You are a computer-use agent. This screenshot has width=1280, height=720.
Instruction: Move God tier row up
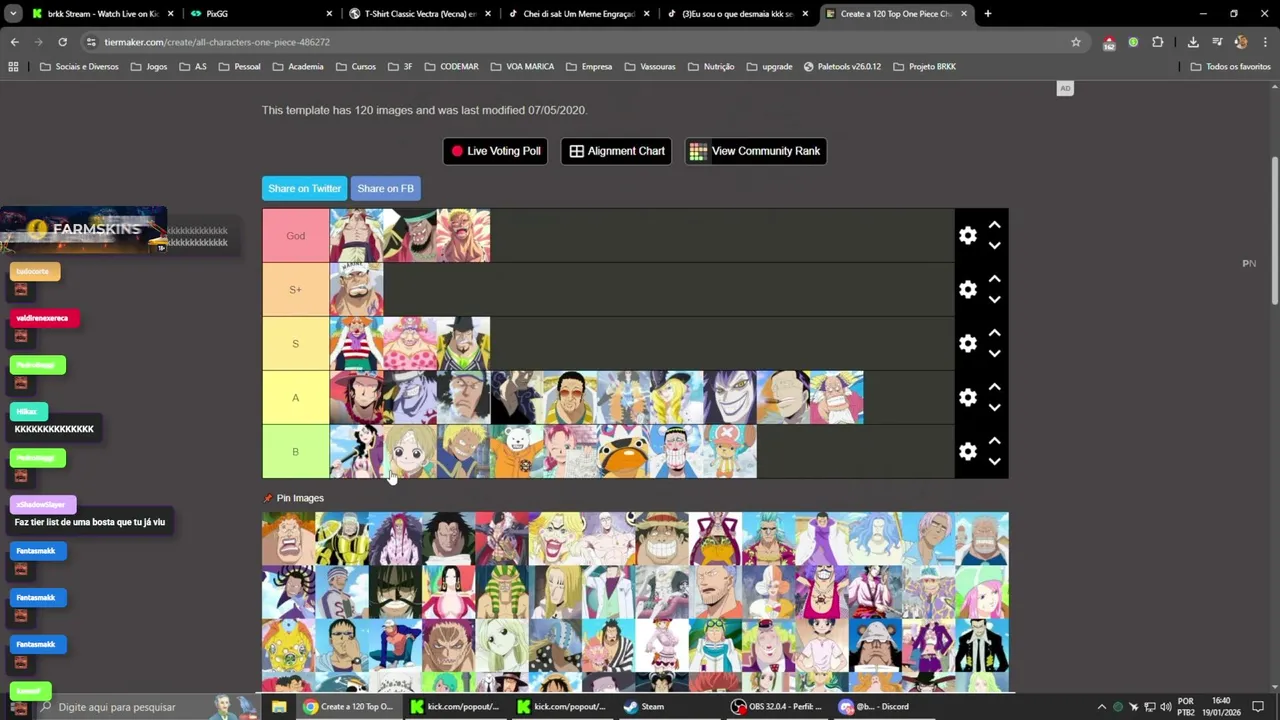995,225
